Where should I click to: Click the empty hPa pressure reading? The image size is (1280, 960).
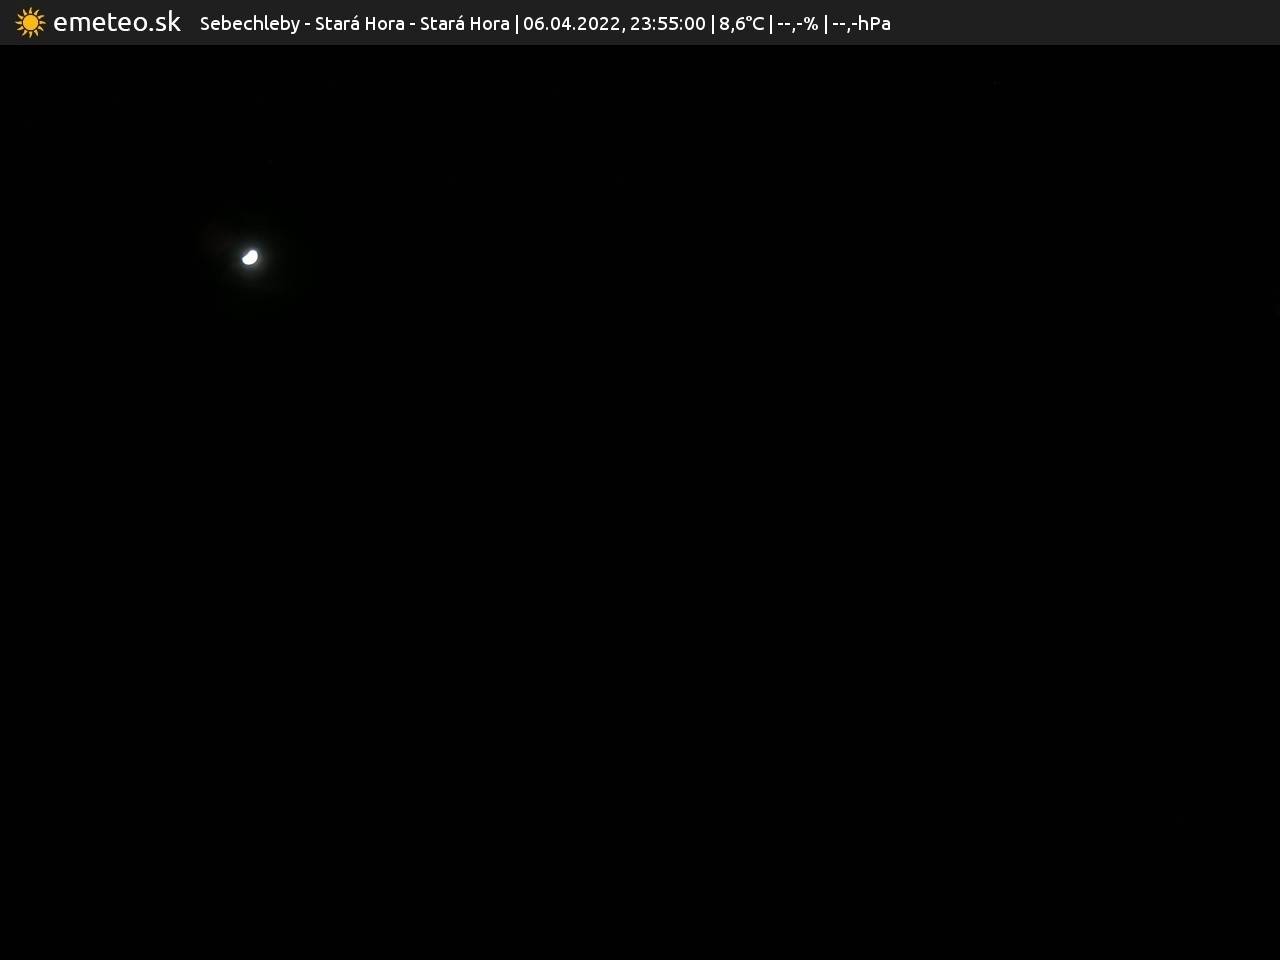(861, 23)
